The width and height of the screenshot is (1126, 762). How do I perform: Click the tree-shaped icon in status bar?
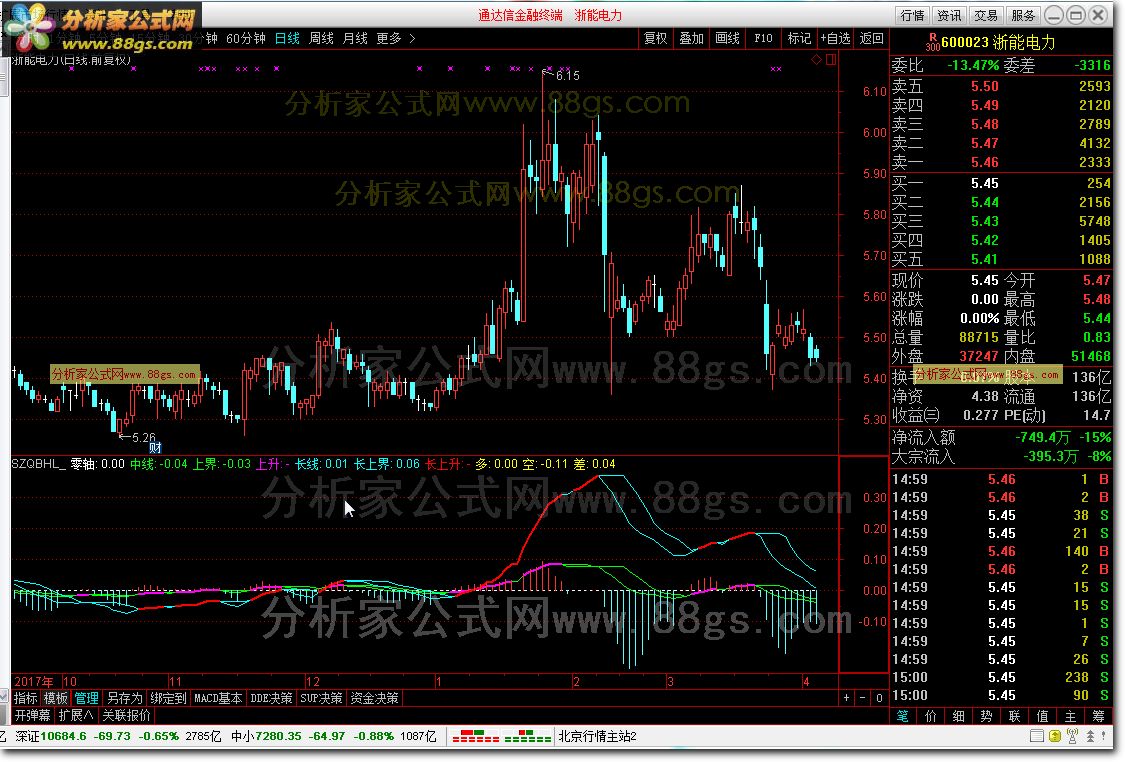1090,736
